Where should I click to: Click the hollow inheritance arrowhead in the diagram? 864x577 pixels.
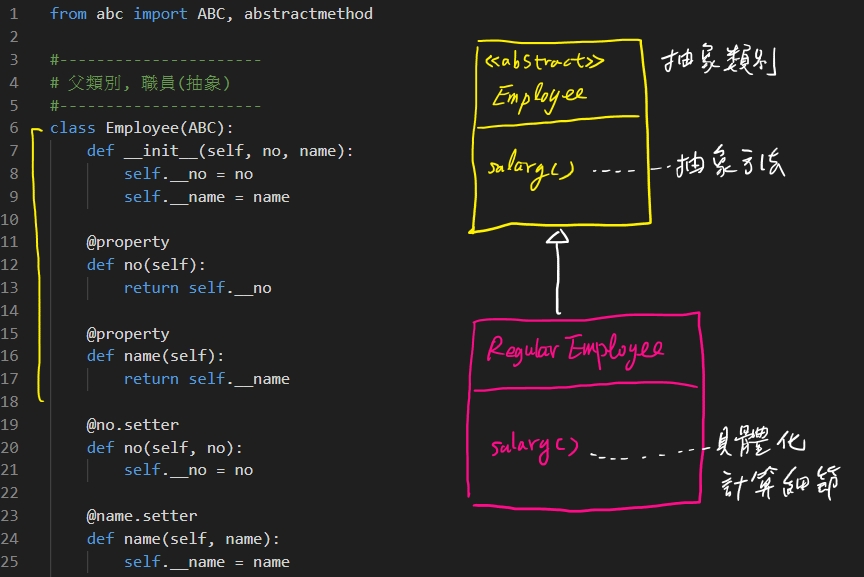558,237
